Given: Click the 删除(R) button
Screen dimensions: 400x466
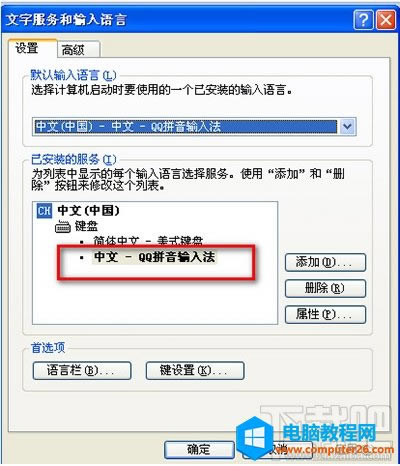Looking at the screenshot, I should 325,288.
